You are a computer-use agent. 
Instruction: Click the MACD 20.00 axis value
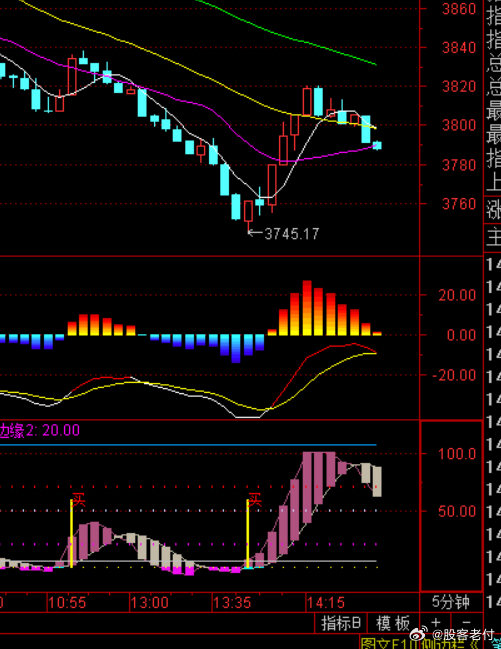(458, 295)
